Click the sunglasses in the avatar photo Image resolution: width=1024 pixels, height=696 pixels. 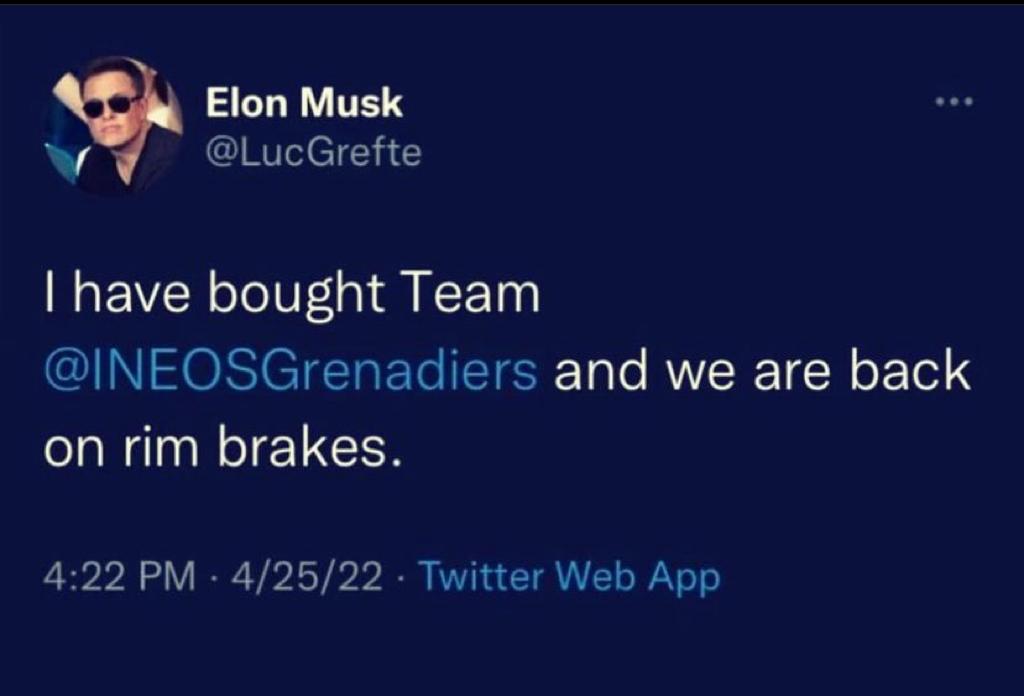point(111,105)
